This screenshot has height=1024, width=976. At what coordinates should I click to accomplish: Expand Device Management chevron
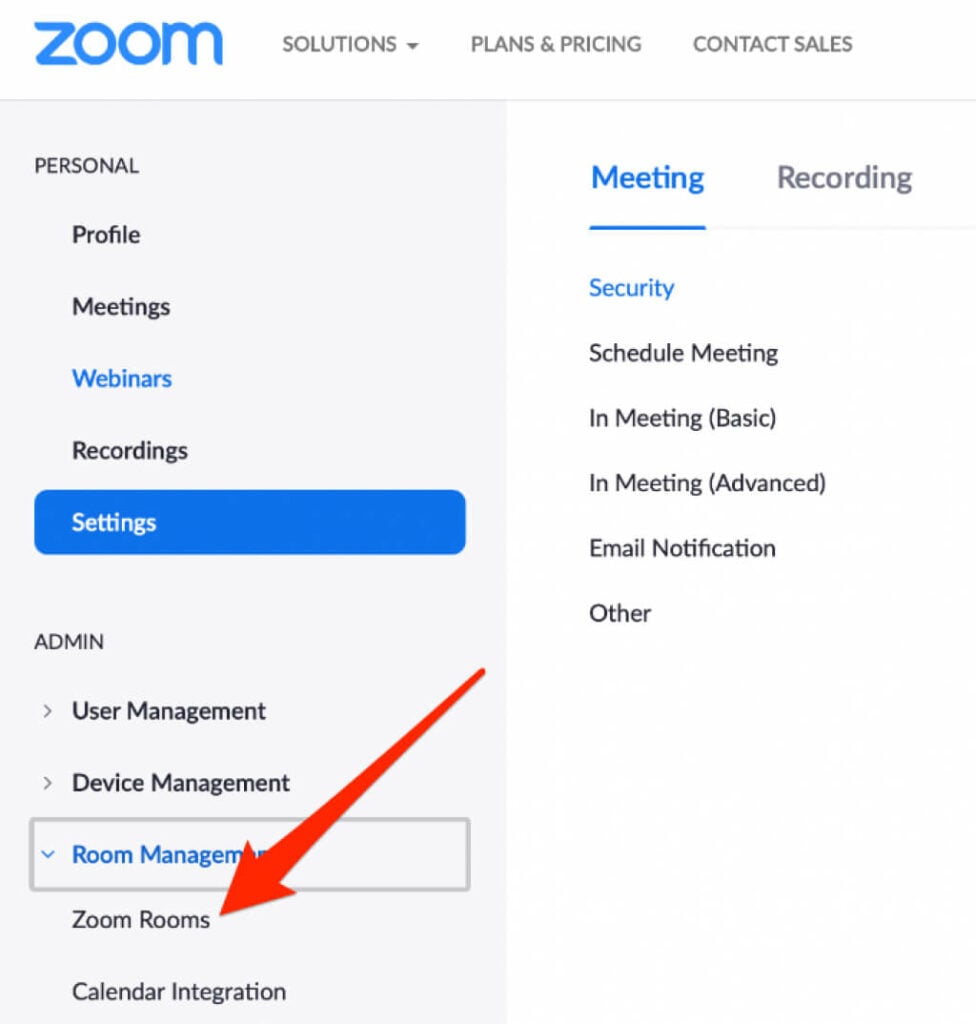pyautogui.click(x=47, y=782)
